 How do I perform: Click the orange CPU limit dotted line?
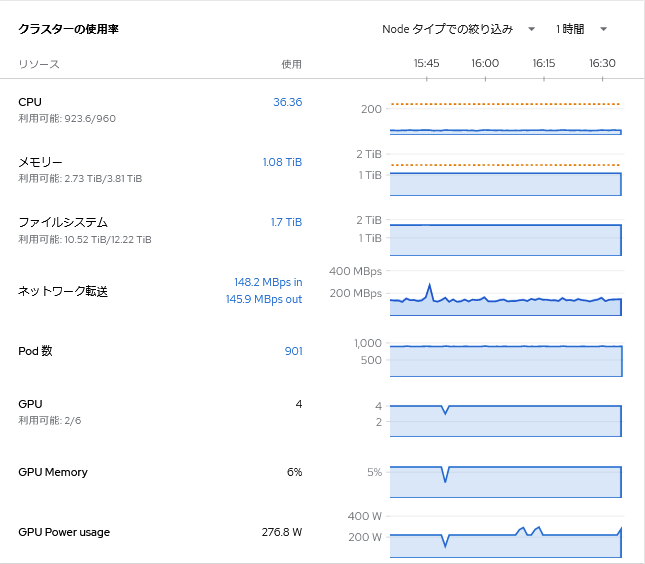coord(506,104)
